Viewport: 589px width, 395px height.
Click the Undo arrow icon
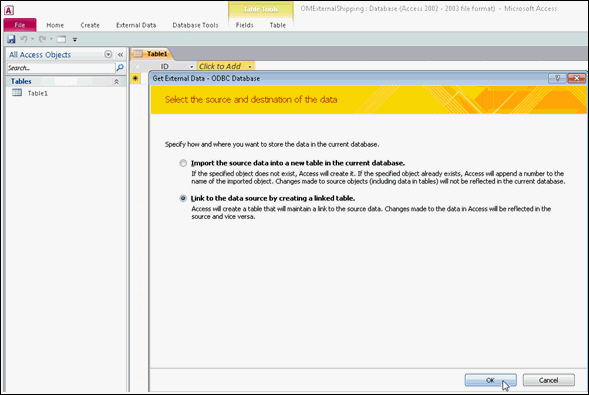point(24,39)
